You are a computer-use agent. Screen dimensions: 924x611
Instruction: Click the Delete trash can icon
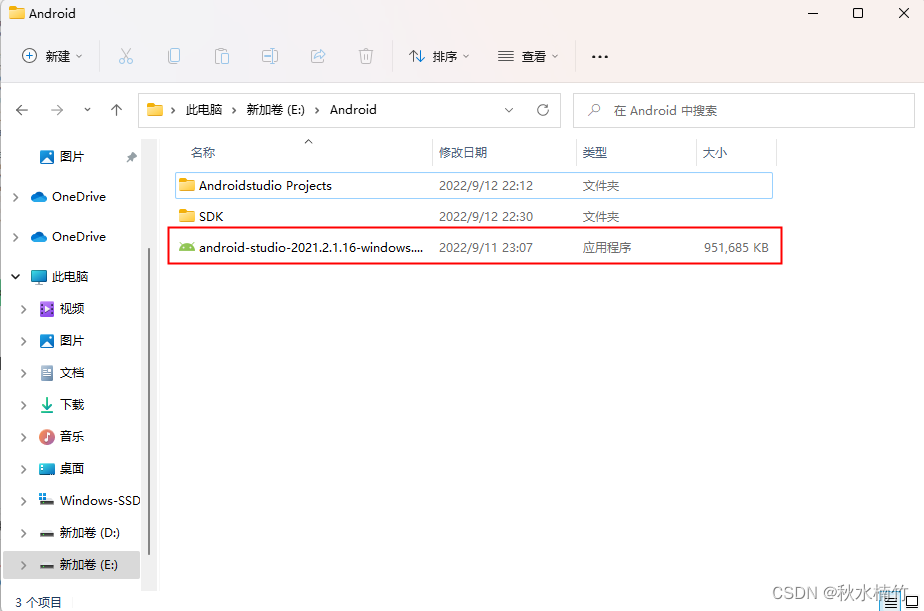(366, 57)
